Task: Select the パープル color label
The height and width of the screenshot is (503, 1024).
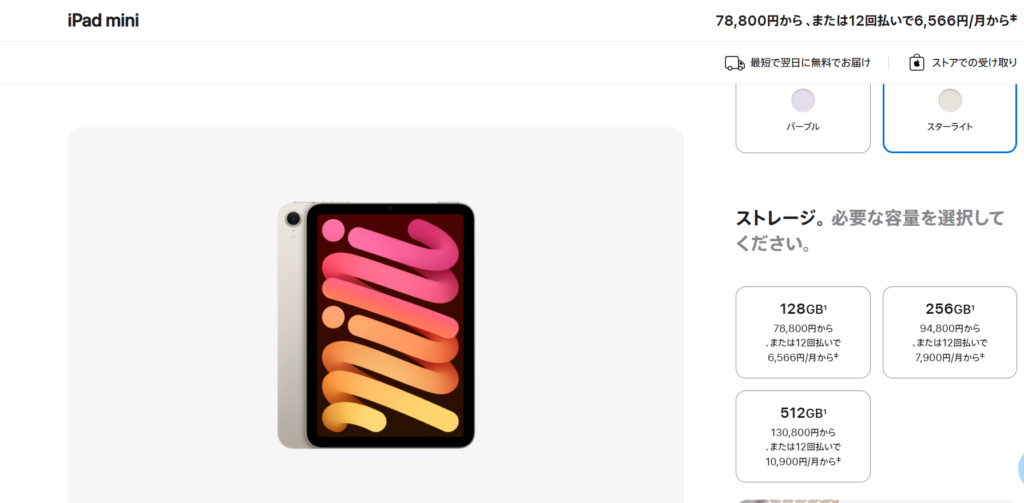Action: [803, 127]
